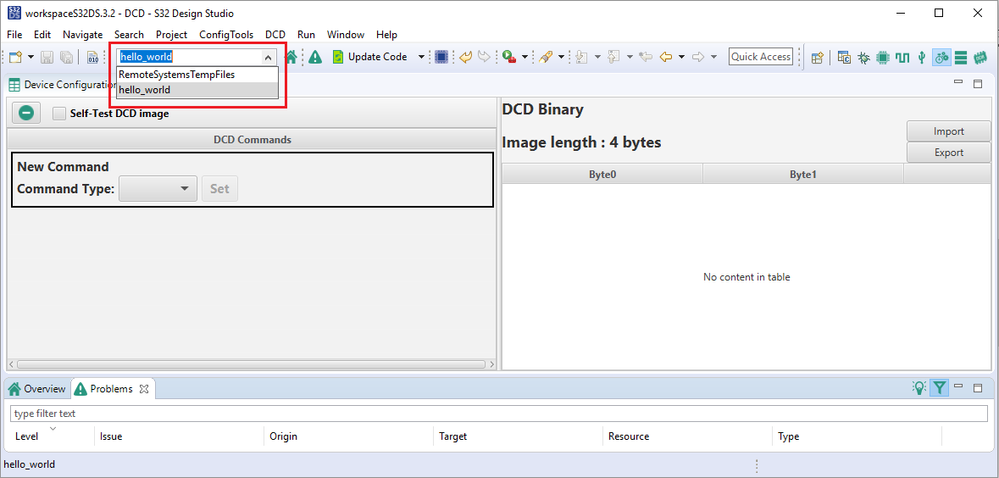The height and width of the screenshot is (478, 999).
Task: Select the Device Configuration tab
Action: [x=61, y=85]
